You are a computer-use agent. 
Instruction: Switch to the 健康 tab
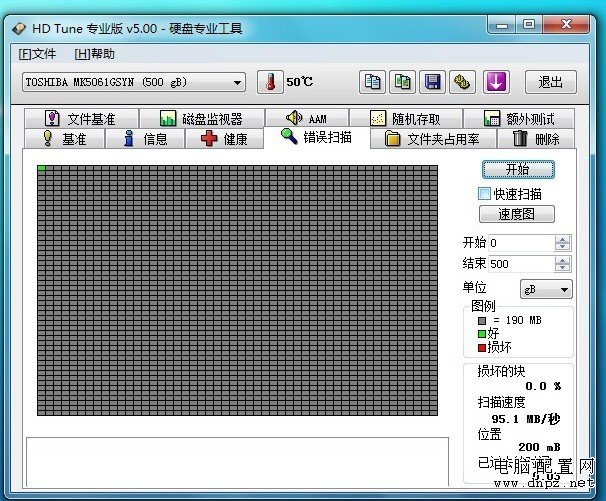225,138
